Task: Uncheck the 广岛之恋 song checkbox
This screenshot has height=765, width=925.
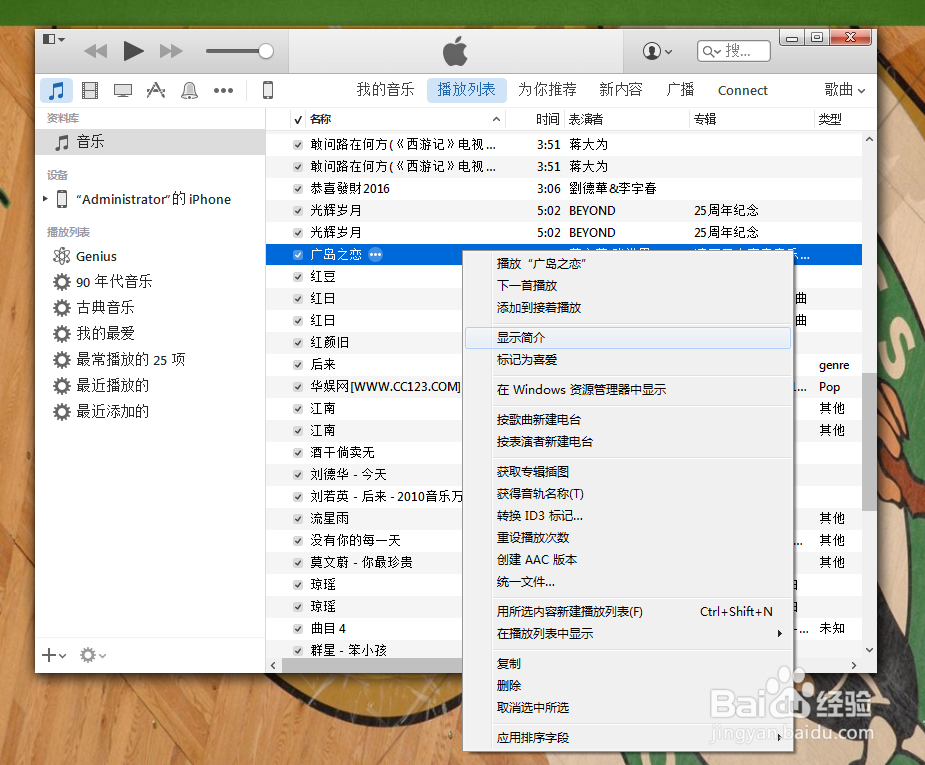Action: click(x=298, y=255)
